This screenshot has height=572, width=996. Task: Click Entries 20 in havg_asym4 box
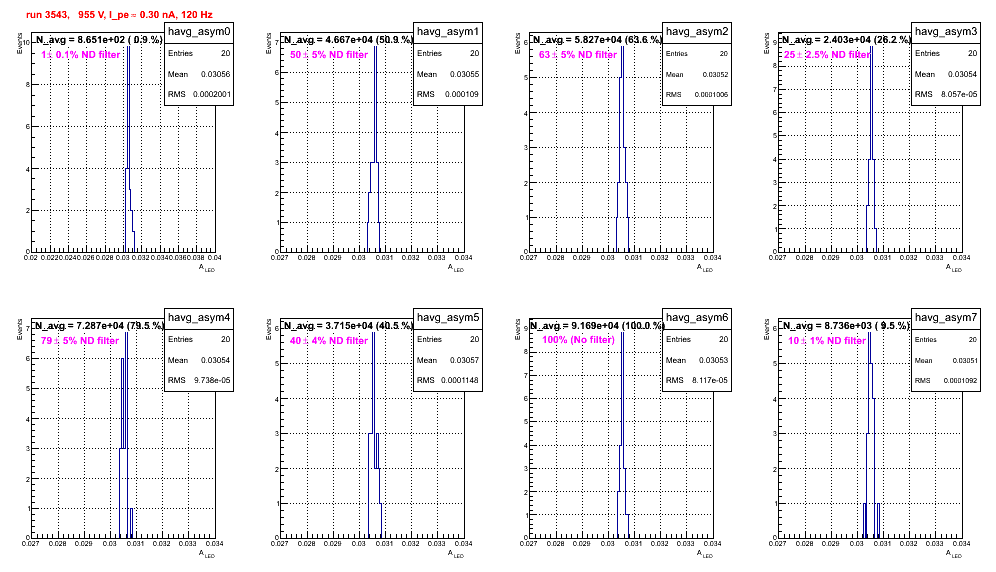199,339
